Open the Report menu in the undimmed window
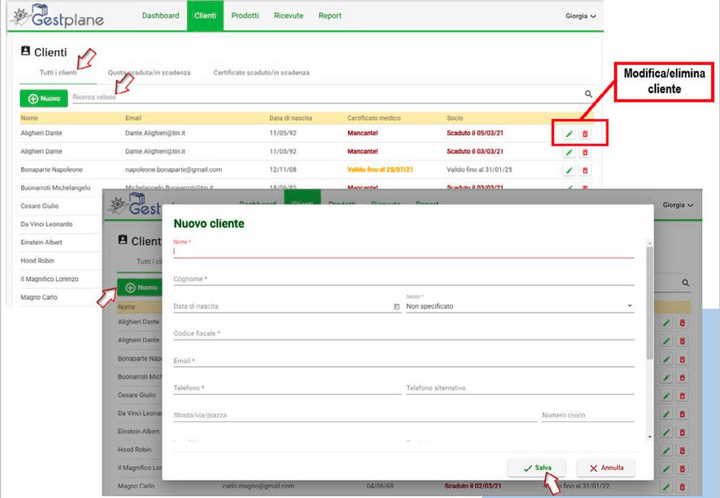The image size is (720, 498). click(330, 16)
